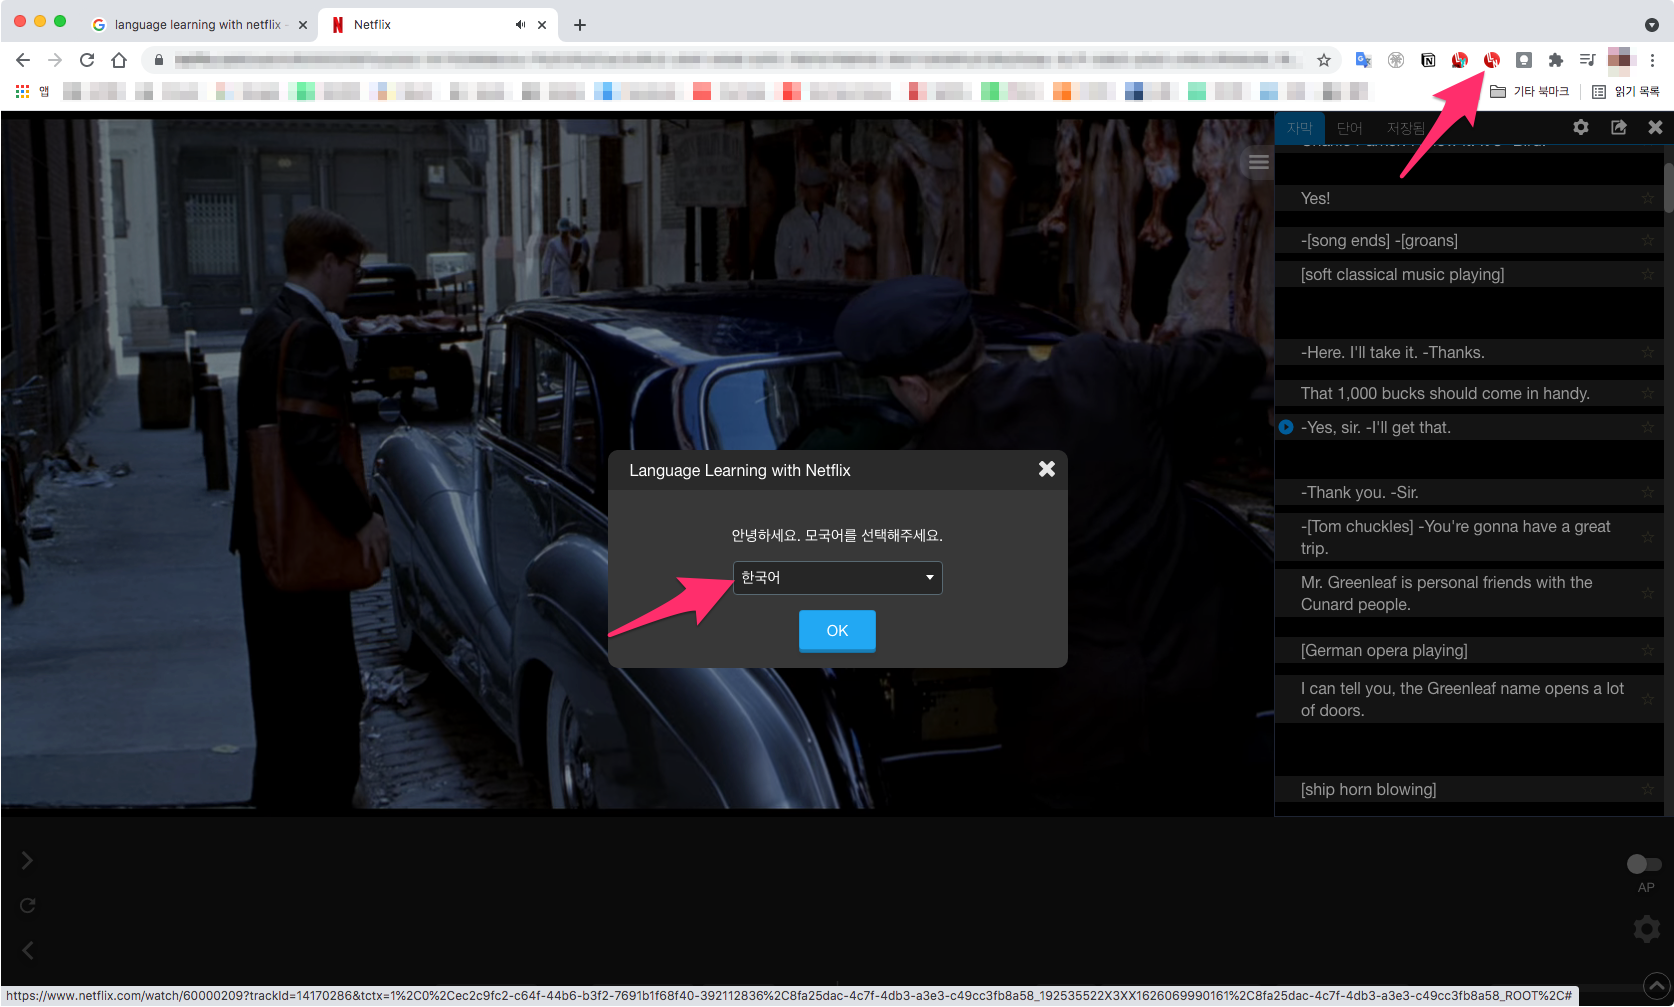Expand the native language dropdown showing 한국어
This screenshot has height=1007, width=1674.
(838, 578)
